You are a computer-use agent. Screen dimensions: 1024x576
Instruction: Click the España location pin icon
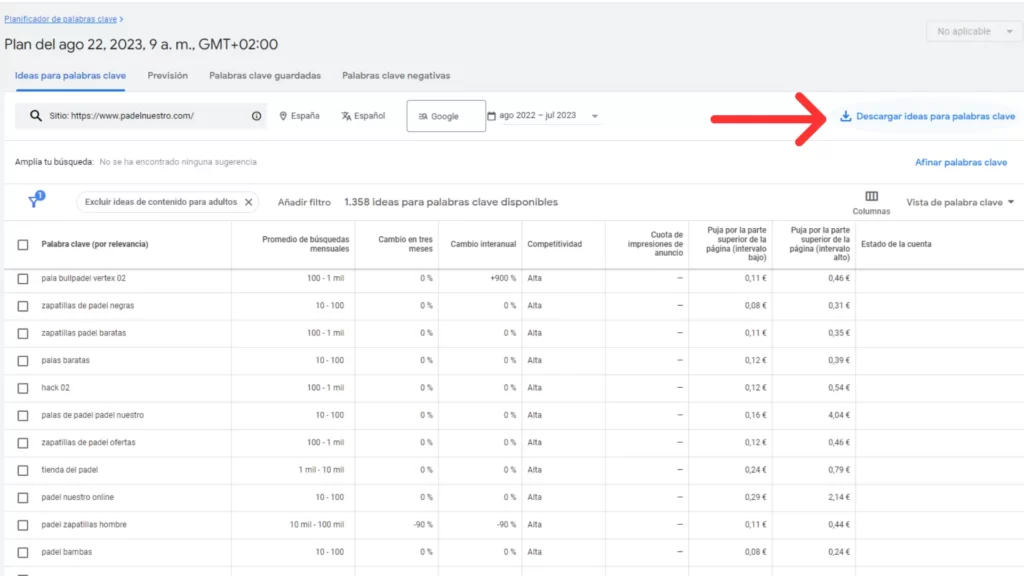pos(284,116)
